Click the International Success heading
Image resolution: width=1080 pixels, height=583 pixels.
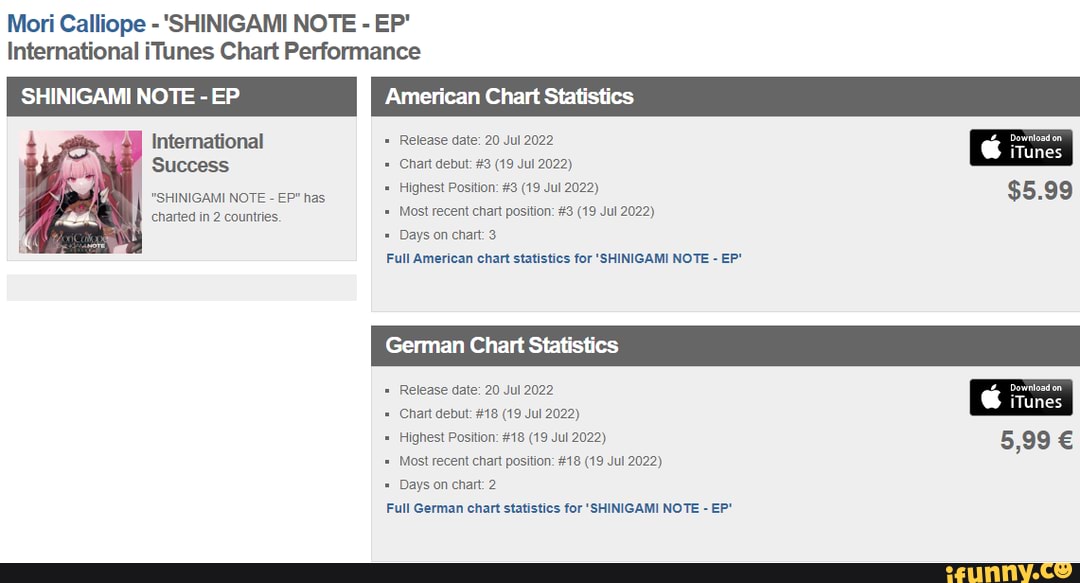coord(207,153)
